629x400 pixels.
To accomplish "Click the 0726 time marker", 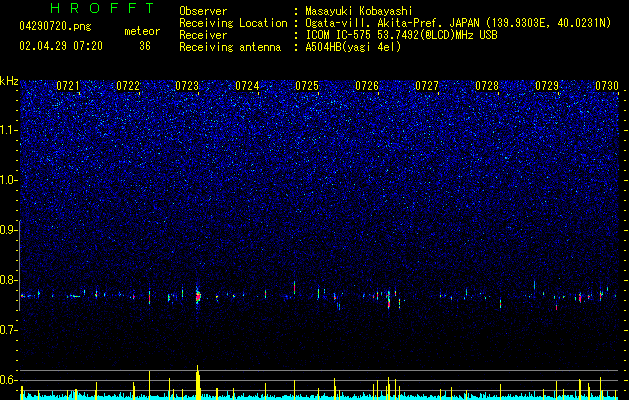I will [x=367, y=86].
